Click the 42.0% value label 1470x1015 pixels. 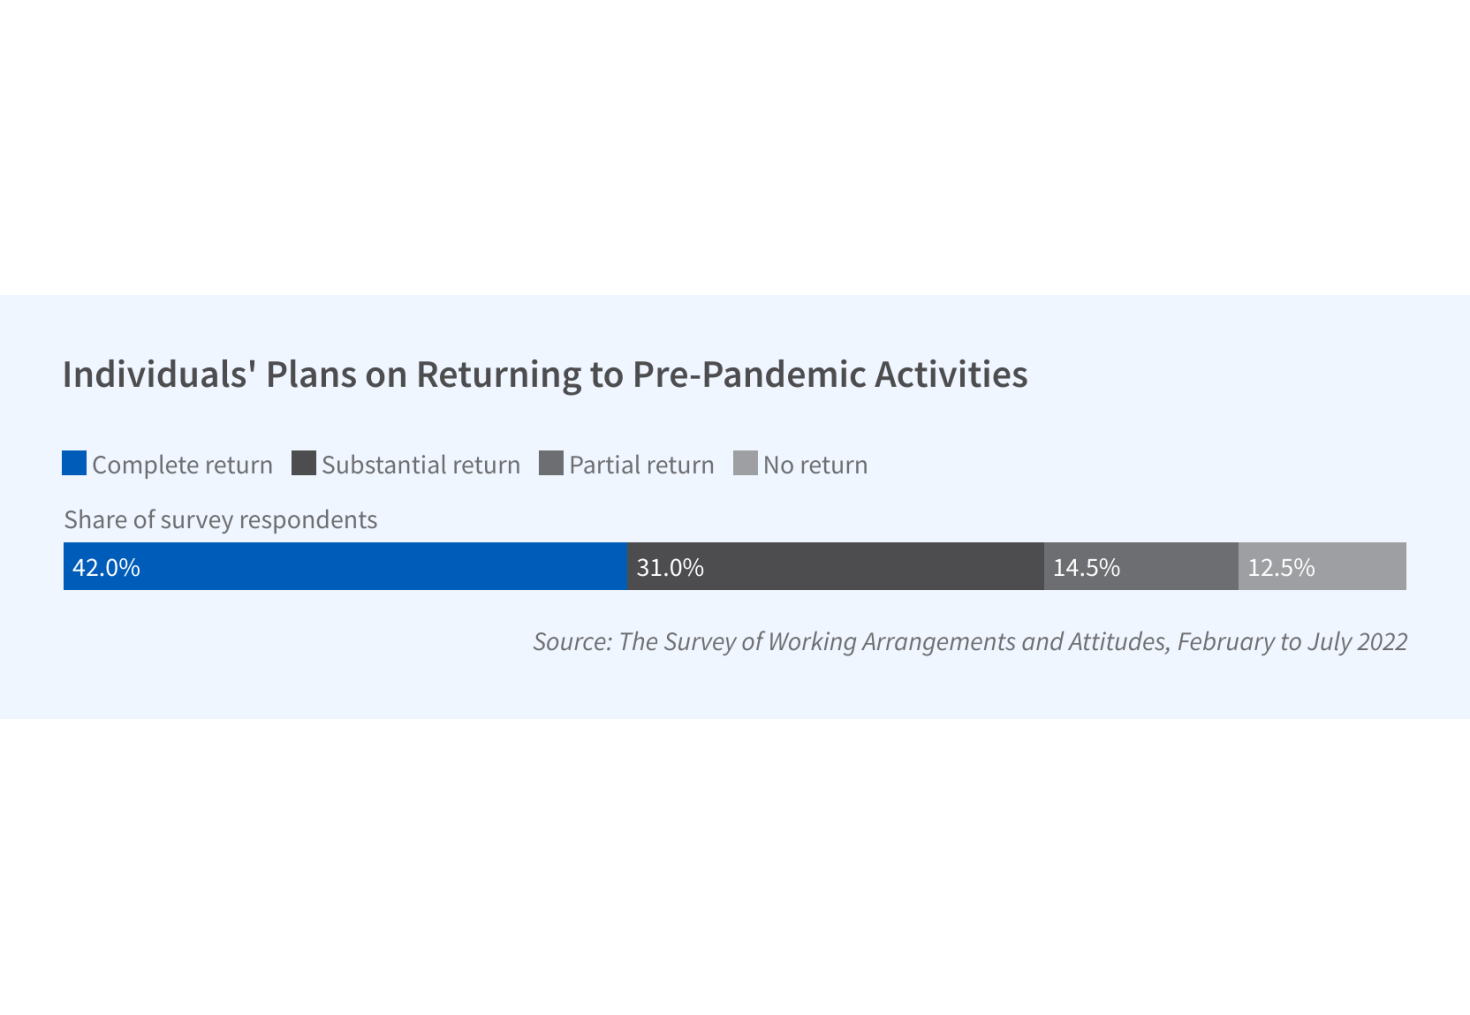point(106,568)
